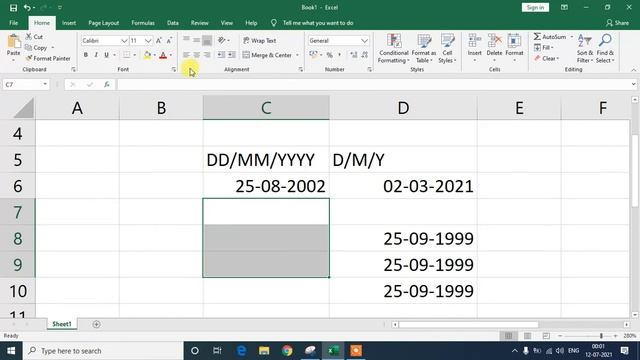Screen dimensions: 640x360
Task: Click the Fill button in Editing group
Action: 543,47
